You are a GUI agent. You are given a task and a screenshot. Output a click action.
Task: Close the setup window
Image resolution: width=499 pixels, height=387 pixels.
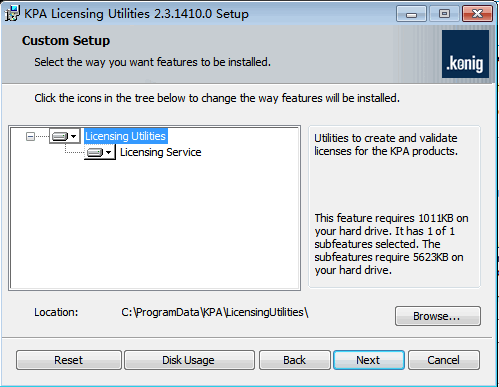[x=477, y=14]
